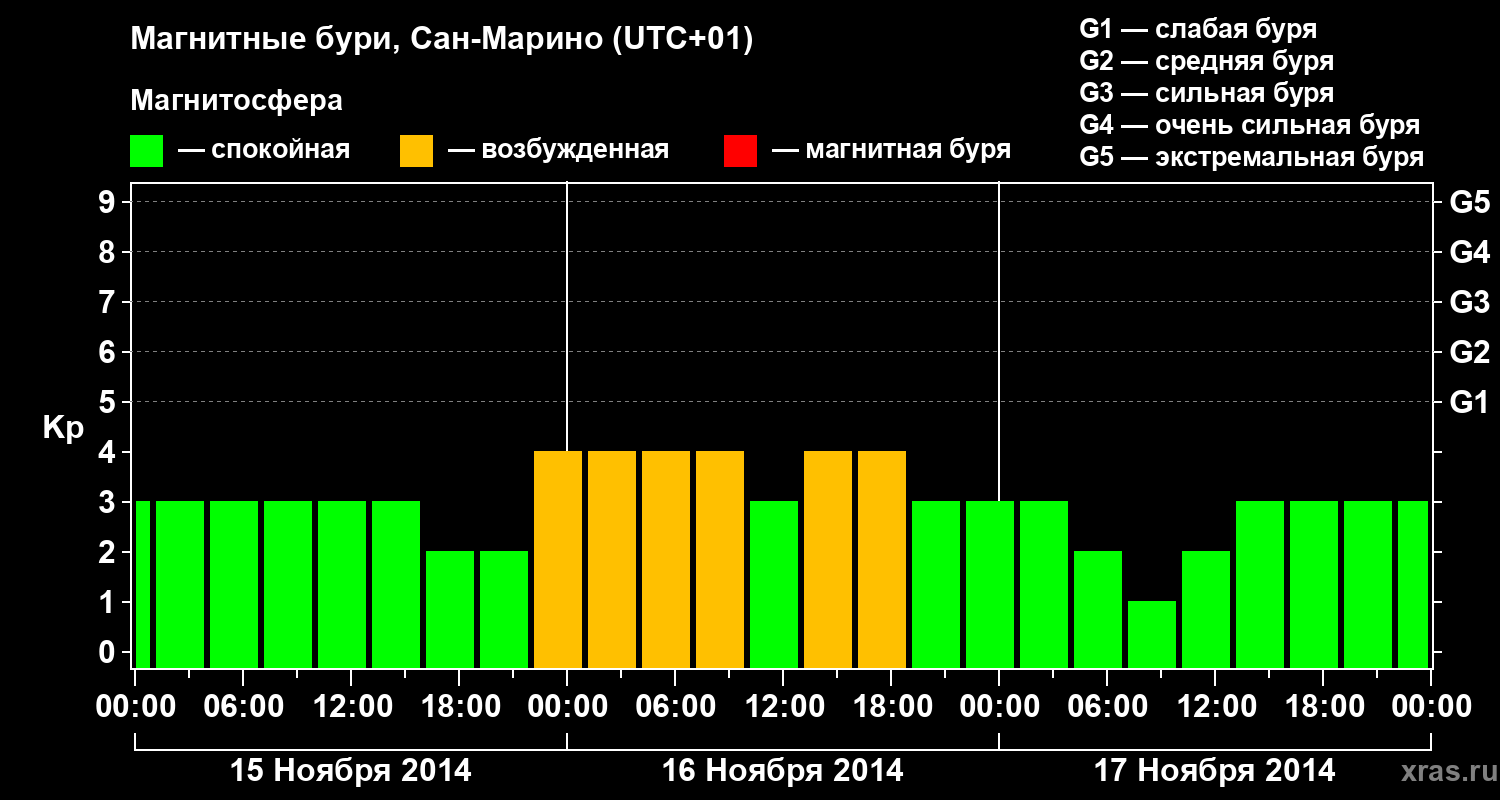
Task: Click the date label '17 Ноября 2014'
Action: coord(1215,770)
